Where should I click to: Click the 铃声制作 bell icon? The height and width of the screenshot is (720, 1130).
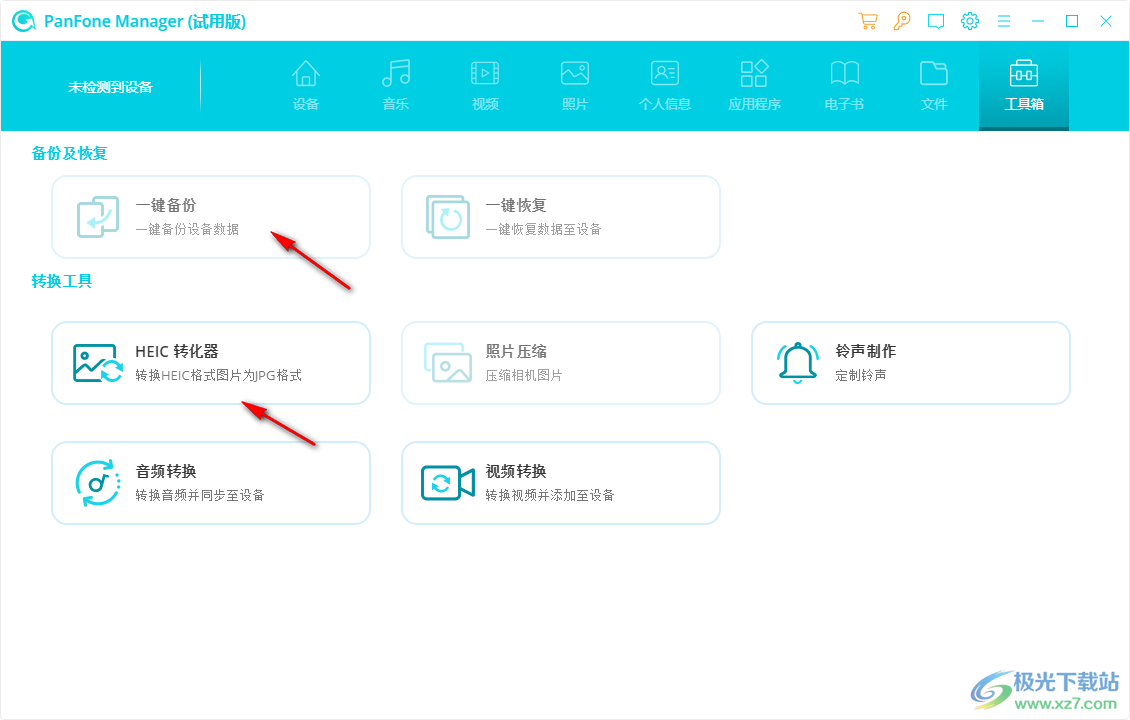click(x=798, y=363)
